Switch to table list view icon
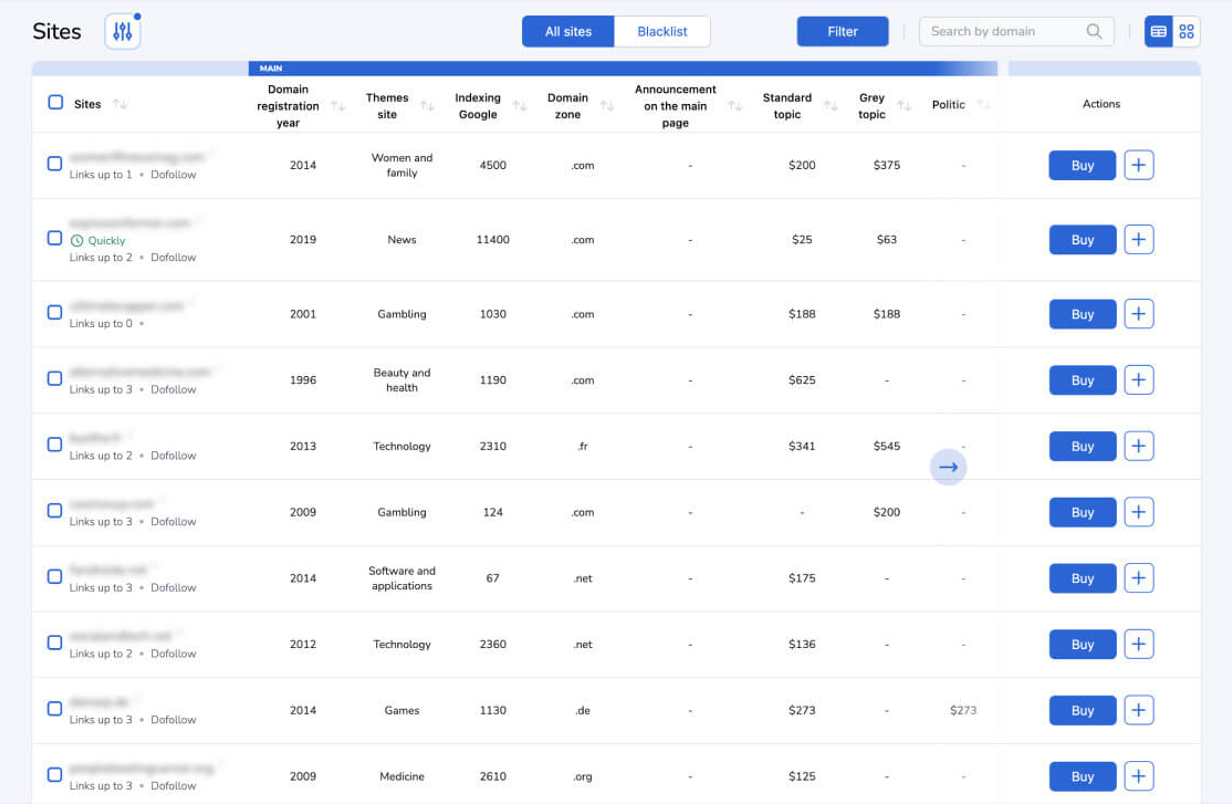Viewport: 1232px width, 804px height. (x=1158, y=31)
